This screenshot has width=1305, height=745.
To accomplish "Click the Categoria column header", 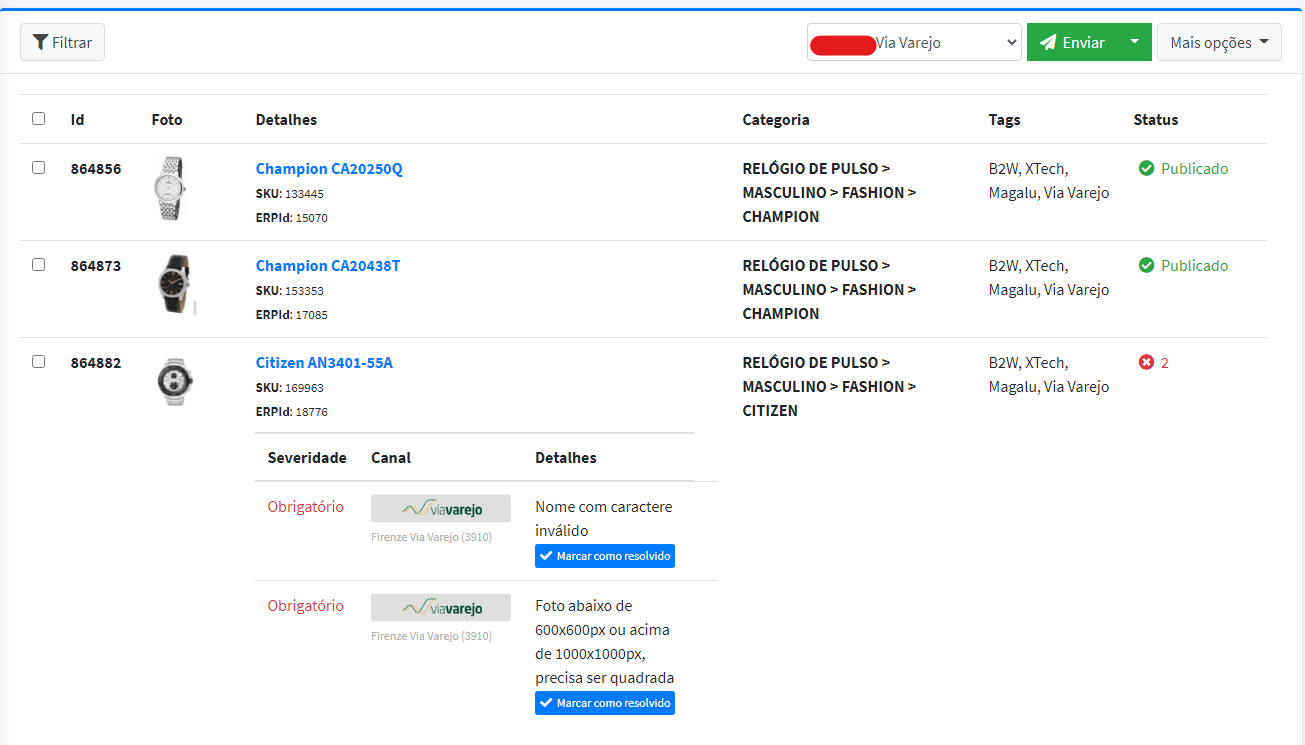I will 776,119.
